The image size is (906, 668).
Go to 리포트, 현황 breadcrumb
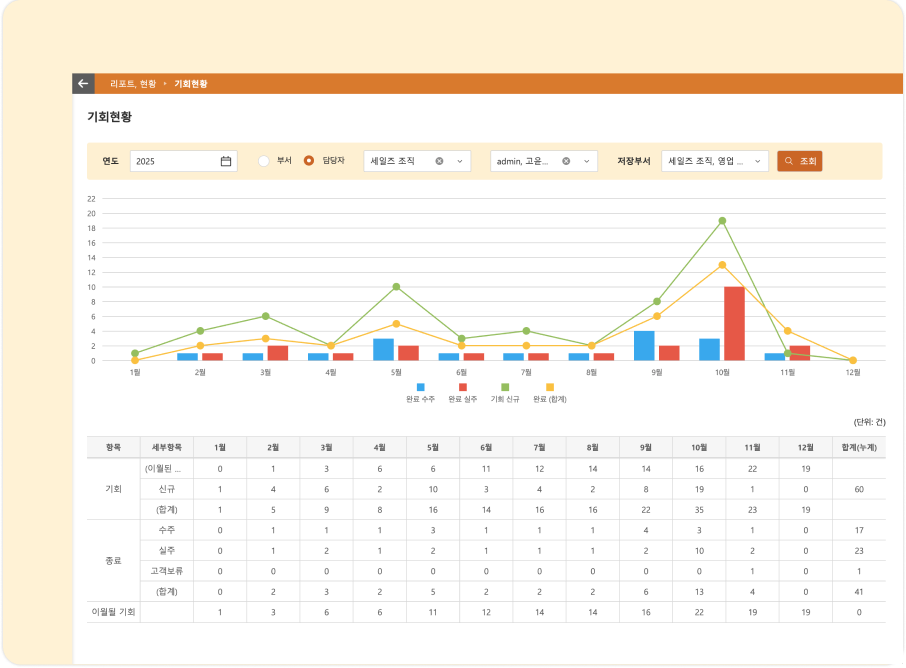[x=133, y=84]
